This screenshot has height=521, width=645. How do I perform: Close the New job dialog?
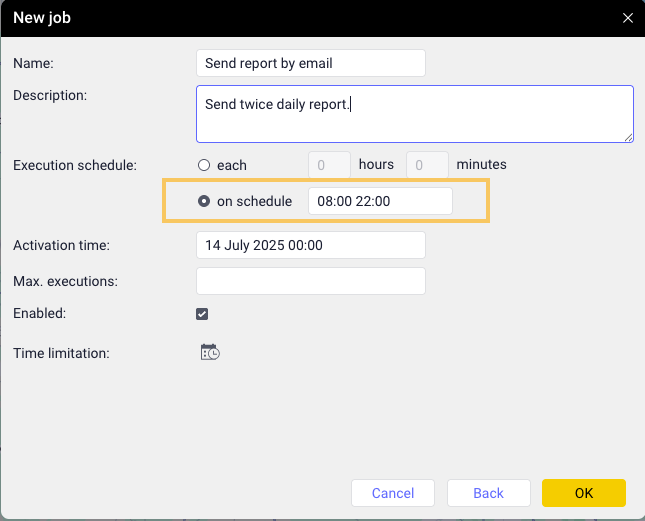pos(627,18)
